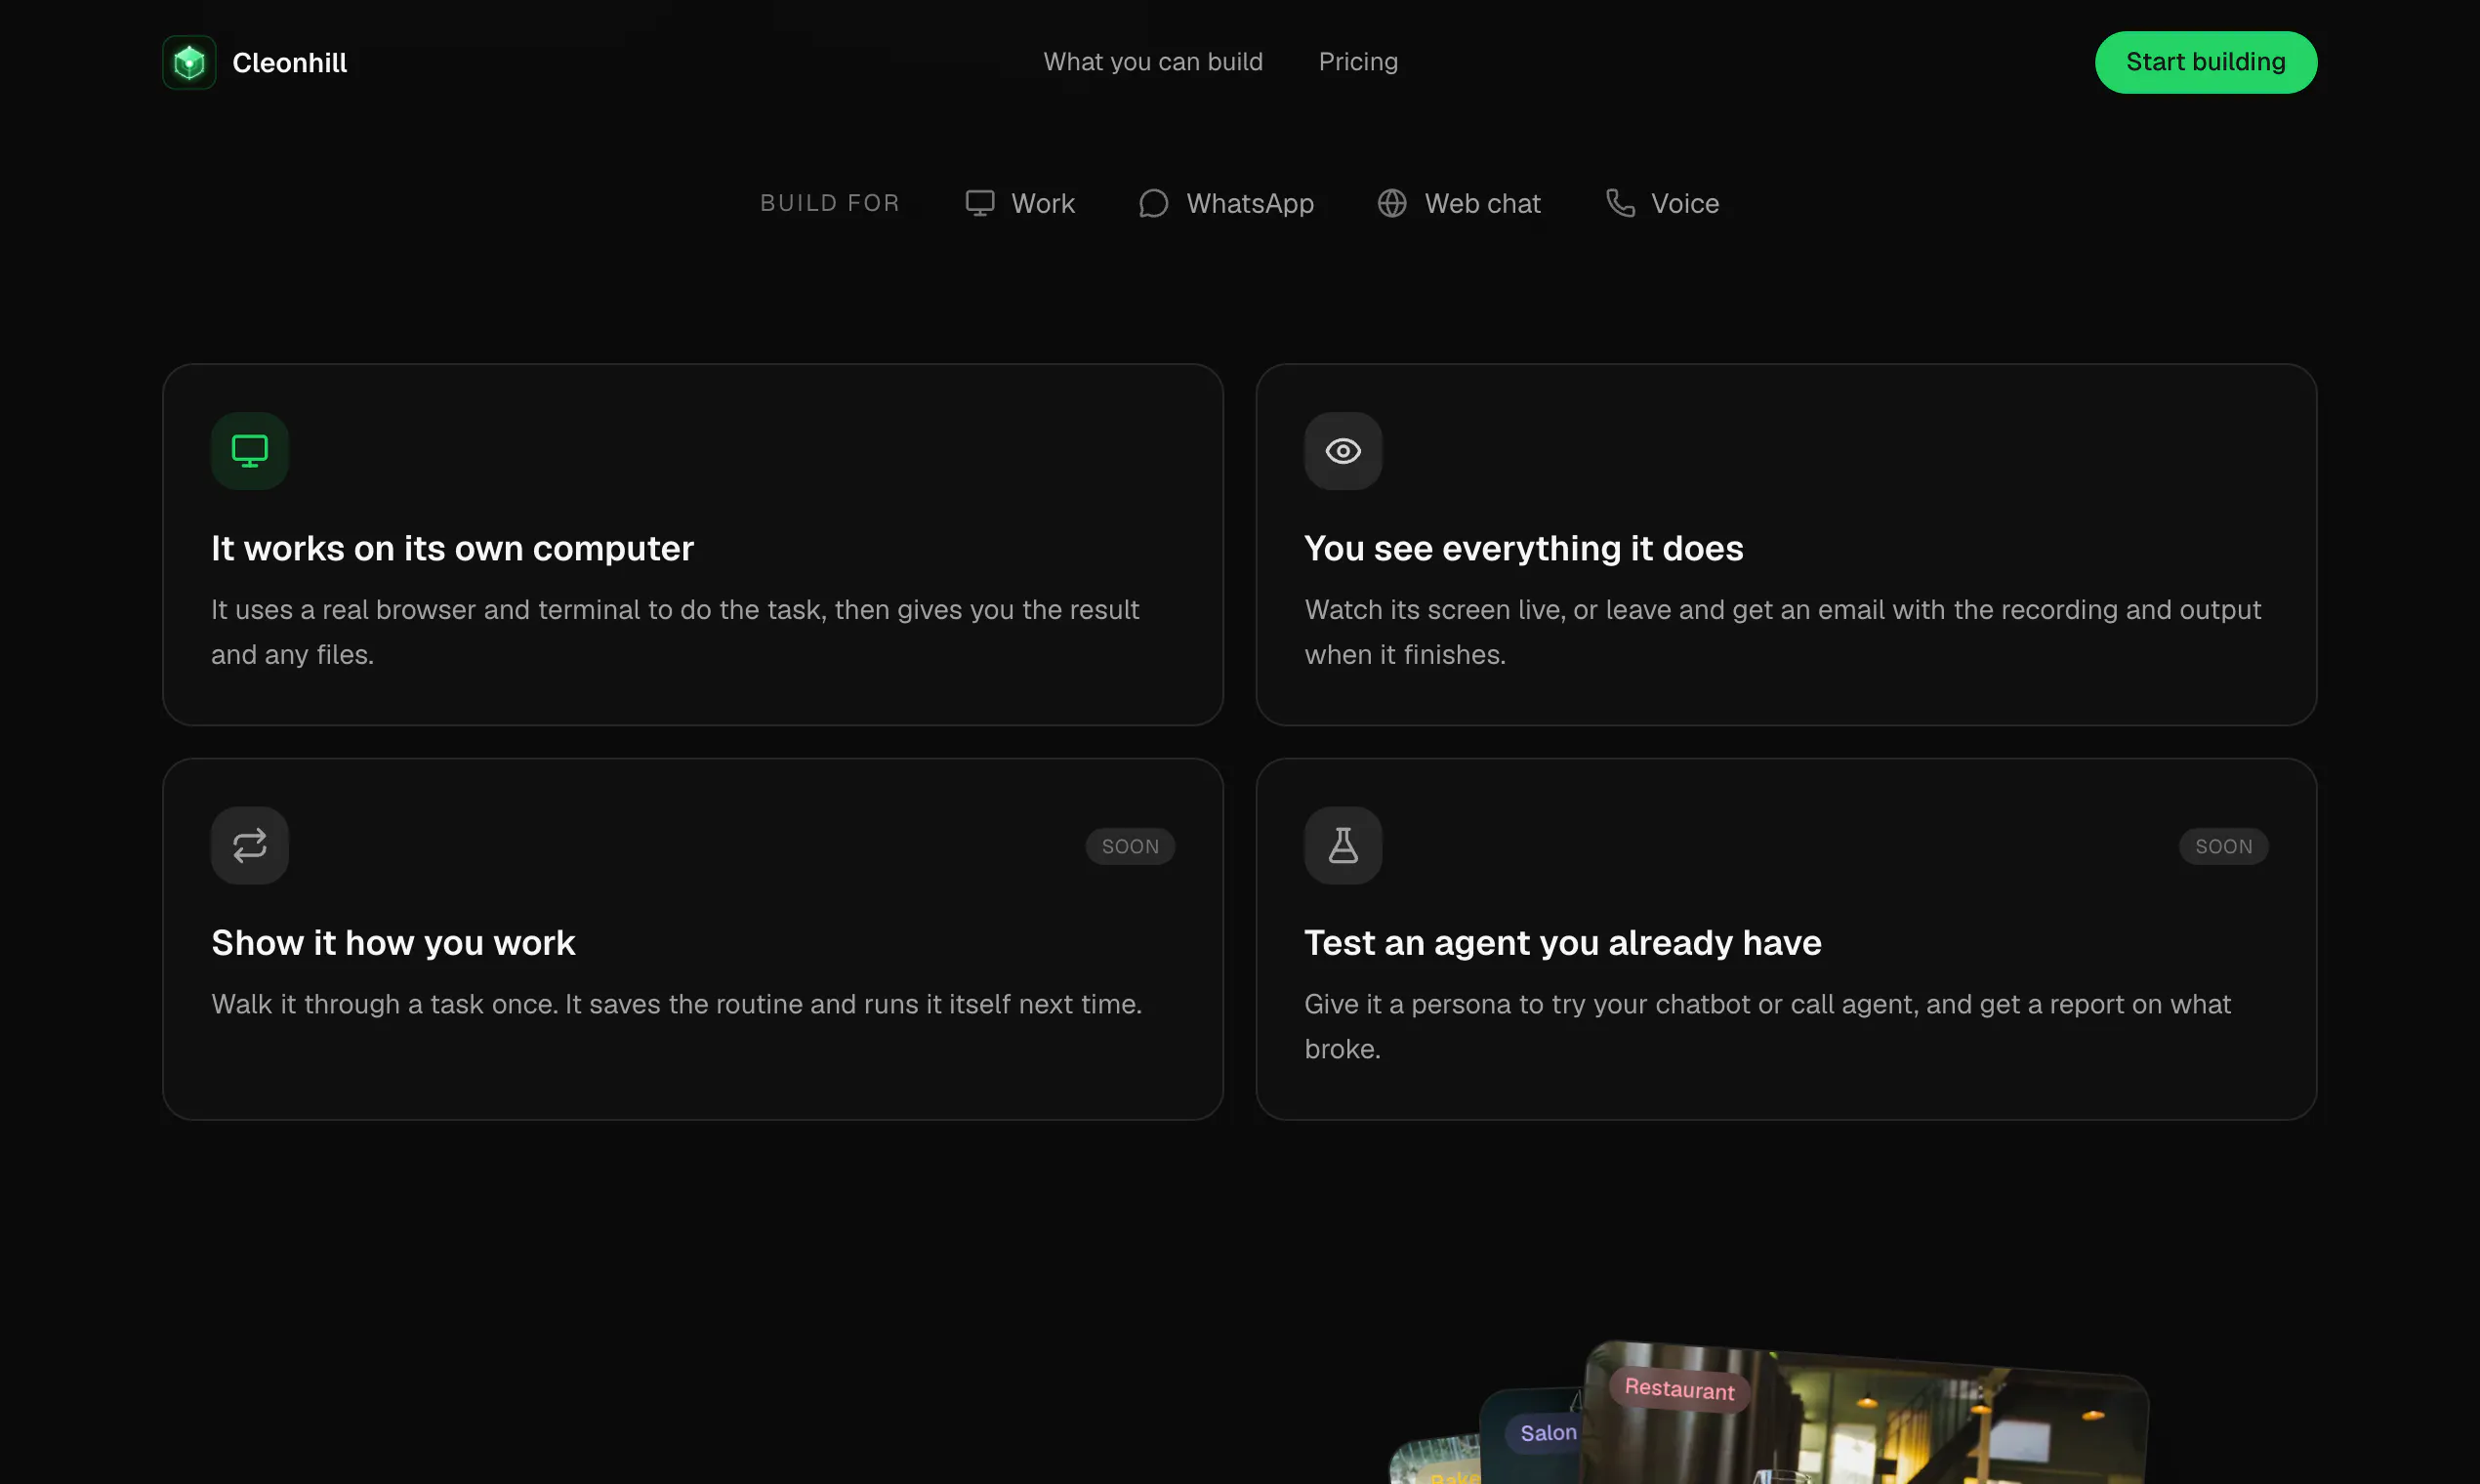Click the 'BUILD FOR' label
This screenshot has height=1484, width=2480.
(830, 203)
